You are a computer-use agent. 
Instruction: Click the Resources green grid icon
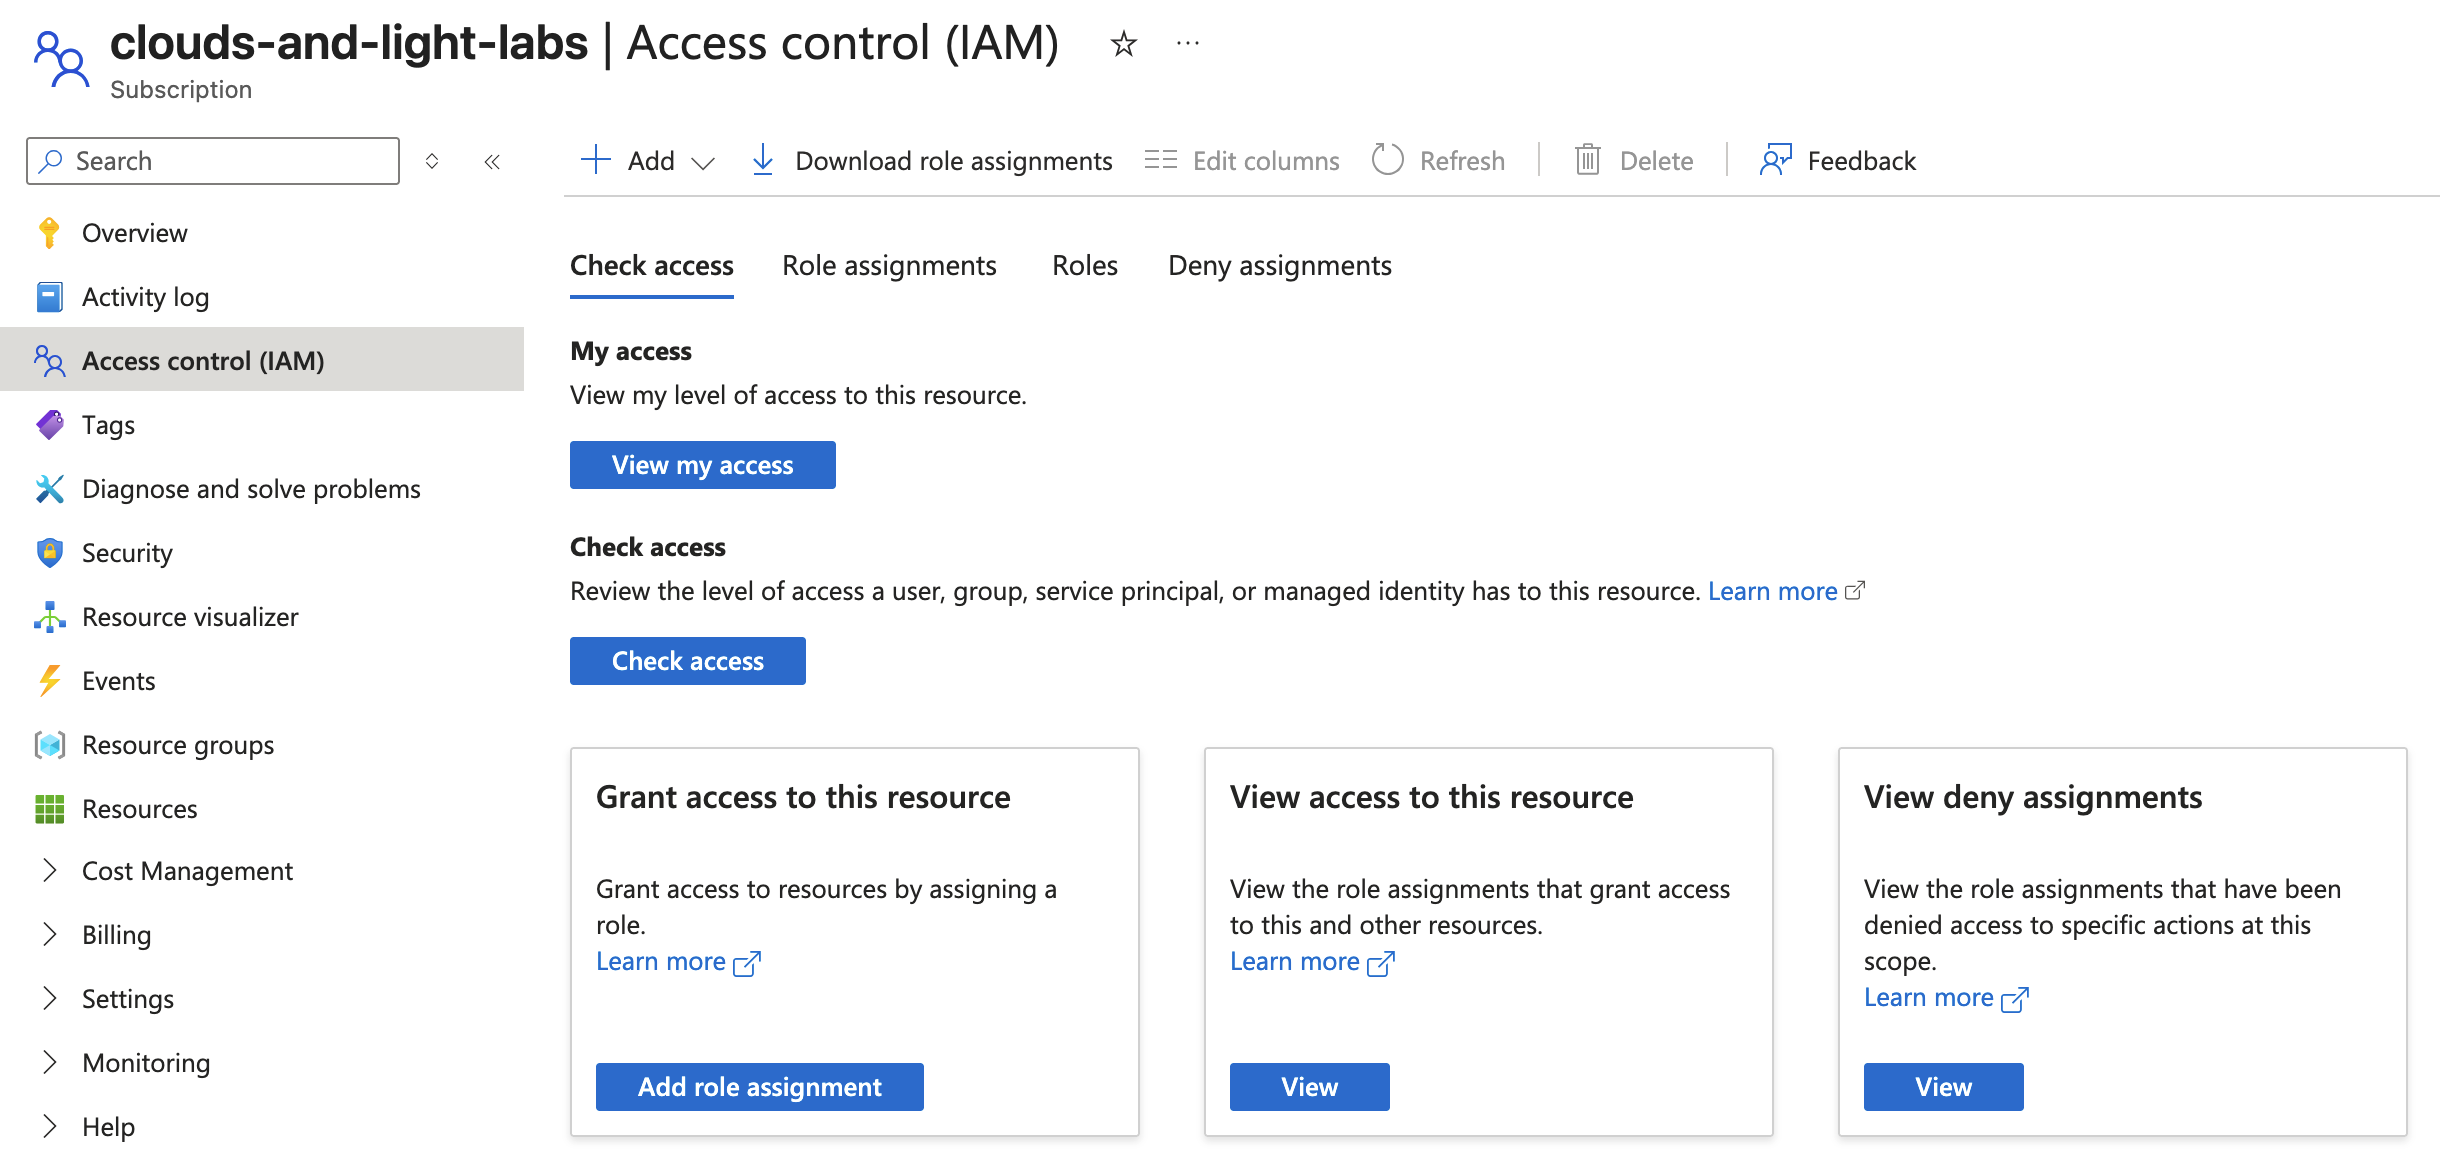(49, 809)
